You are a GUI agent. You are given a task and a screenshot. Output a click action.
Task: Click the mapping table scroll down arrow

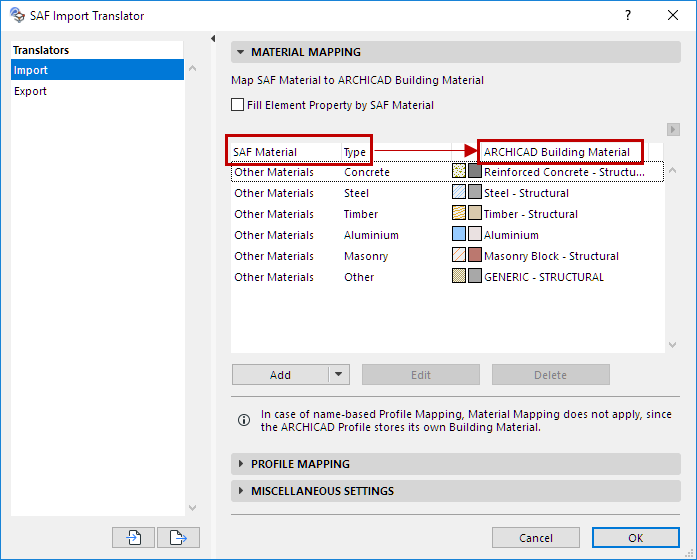click(673, 344)
